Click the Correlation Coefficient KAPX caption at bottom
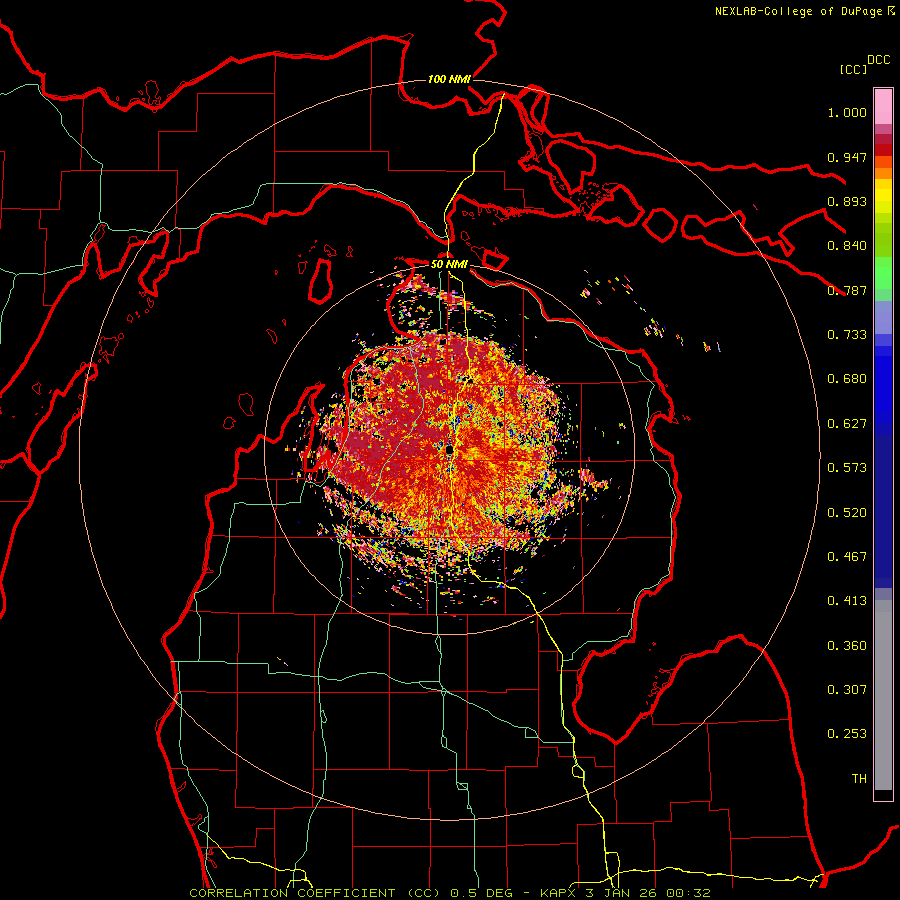This screenshot has width=900, height=900. click(x=449, y=893)
